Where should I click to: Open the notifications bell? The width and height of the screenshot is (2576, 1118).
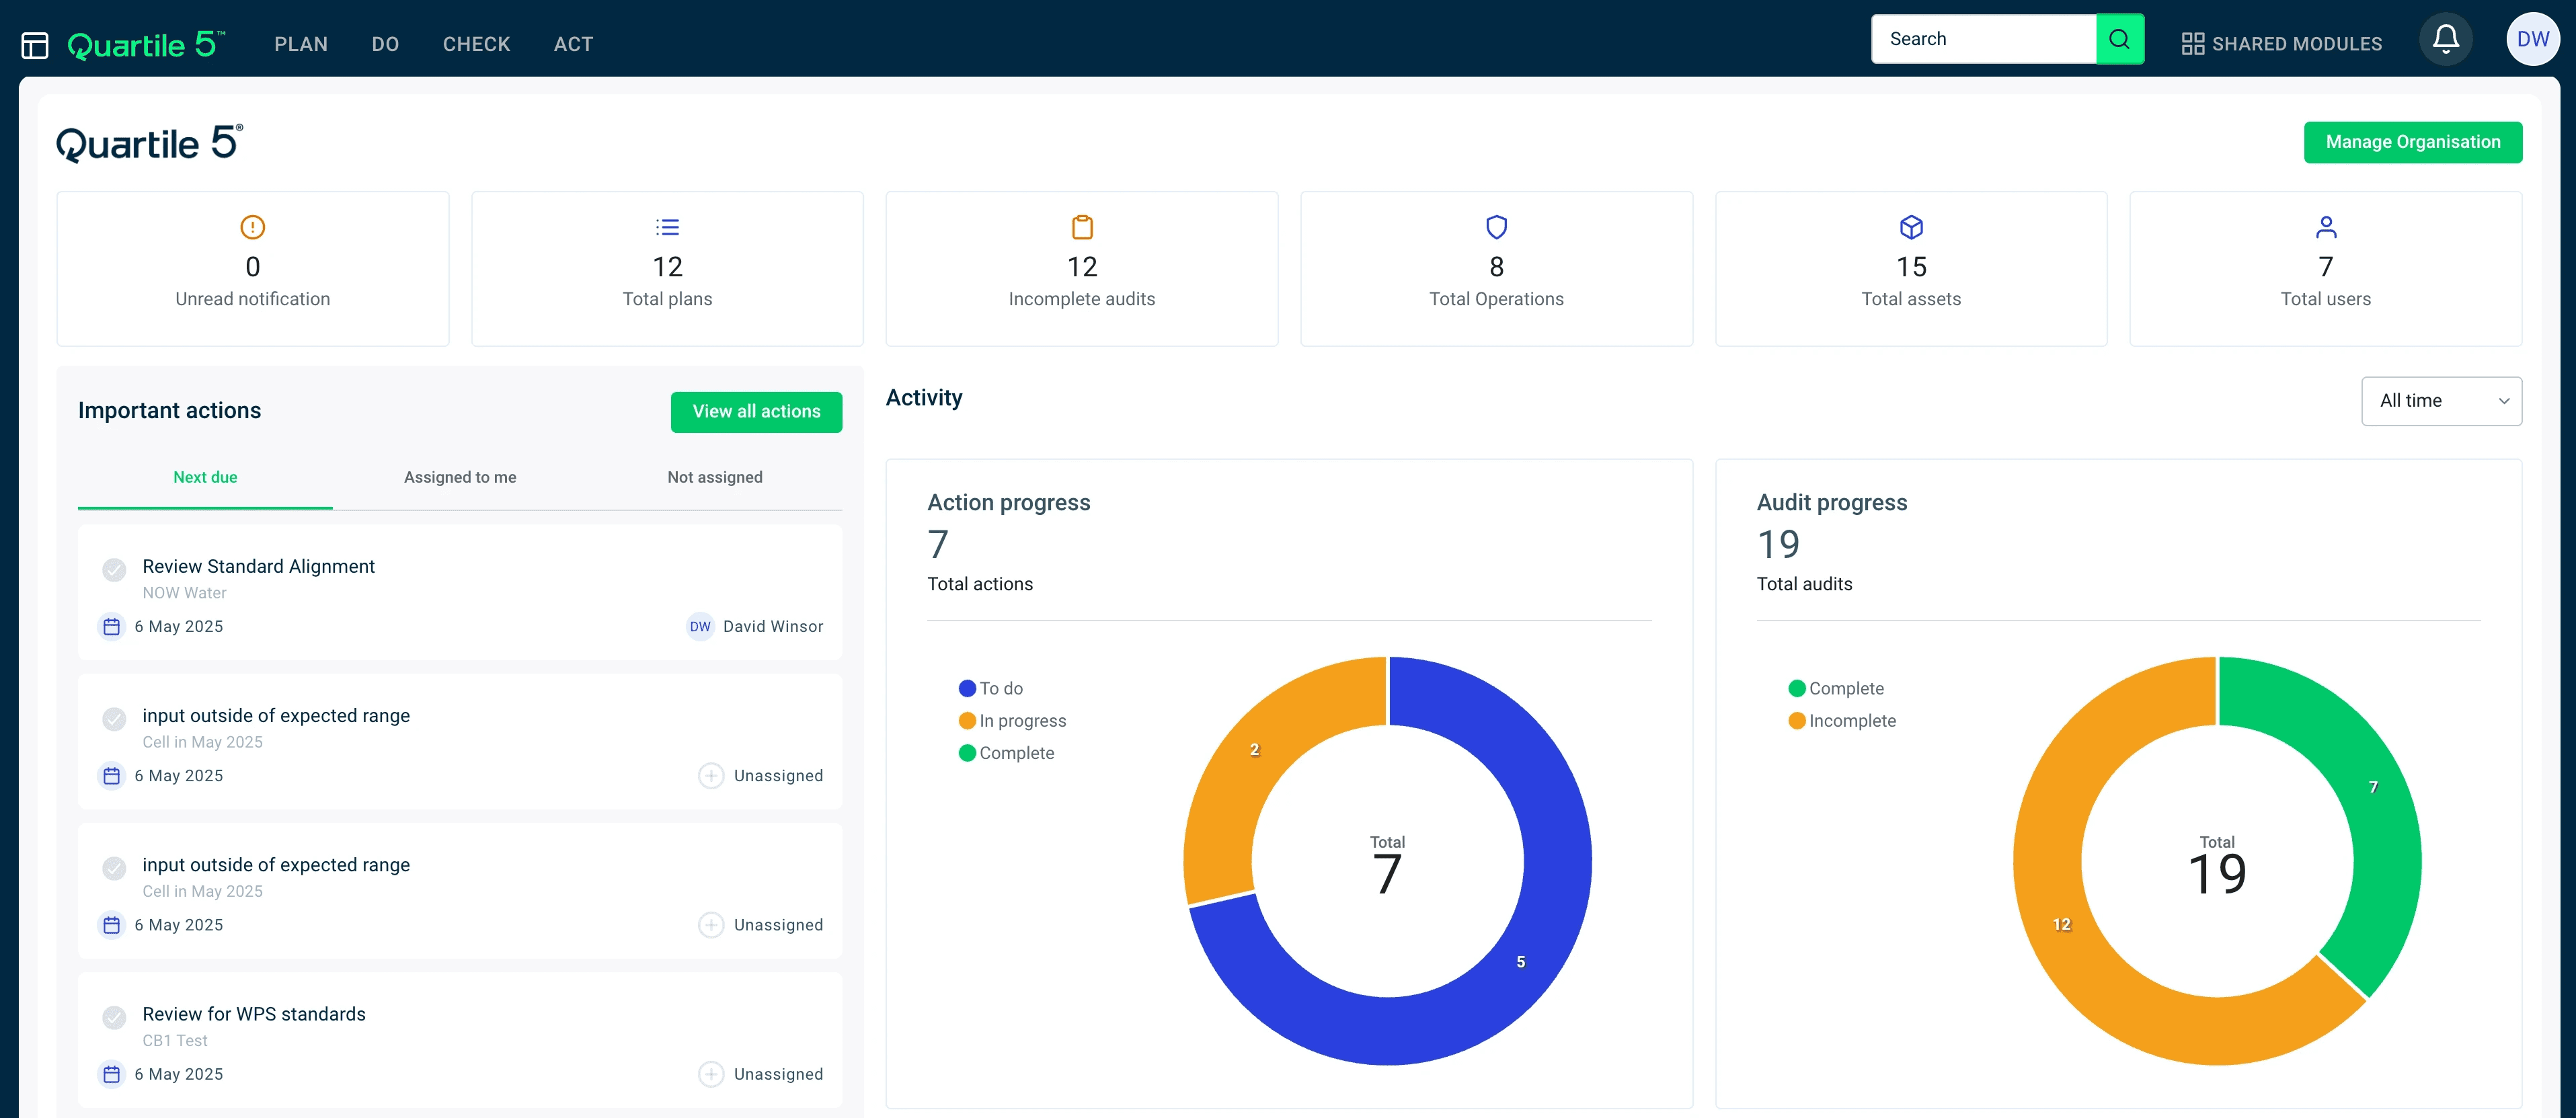pyautogui.click(x=2445, y=40)
